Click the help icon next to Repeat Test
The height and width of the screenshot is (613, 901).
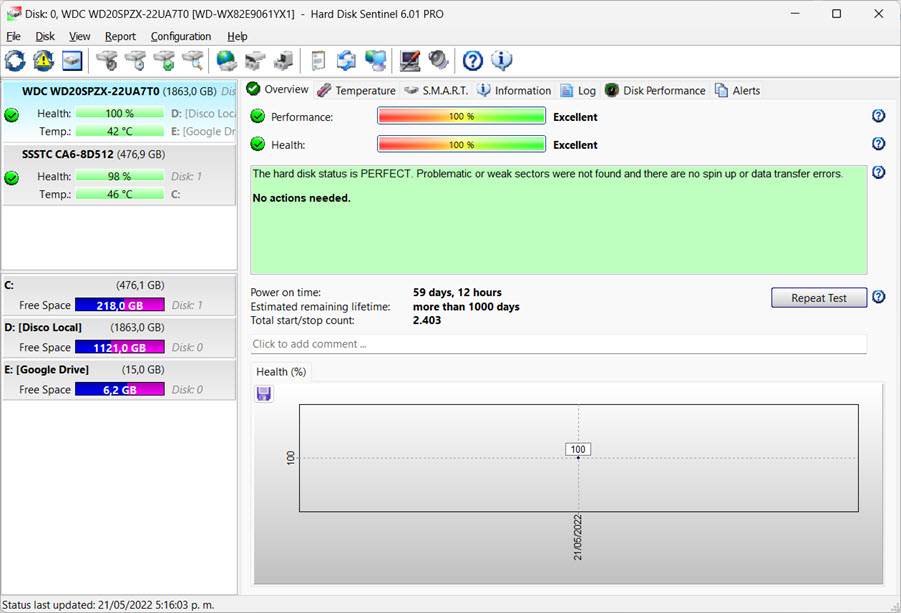[879, 297]
